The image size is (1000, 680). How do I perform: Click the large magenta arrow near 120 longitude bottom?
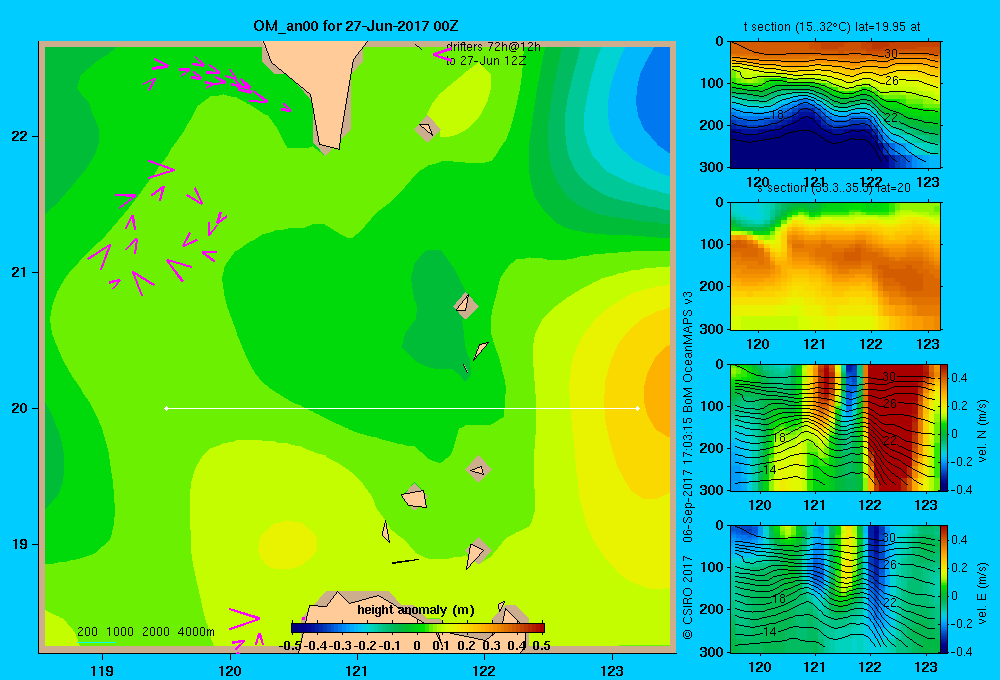pos(244,617)
